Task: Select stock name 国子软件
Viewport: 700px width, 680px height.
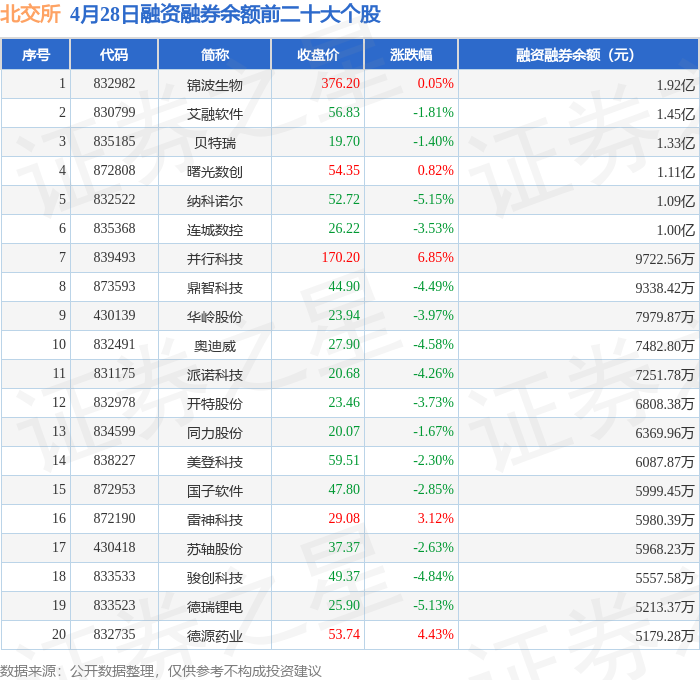Action: (x=215, y=491)
